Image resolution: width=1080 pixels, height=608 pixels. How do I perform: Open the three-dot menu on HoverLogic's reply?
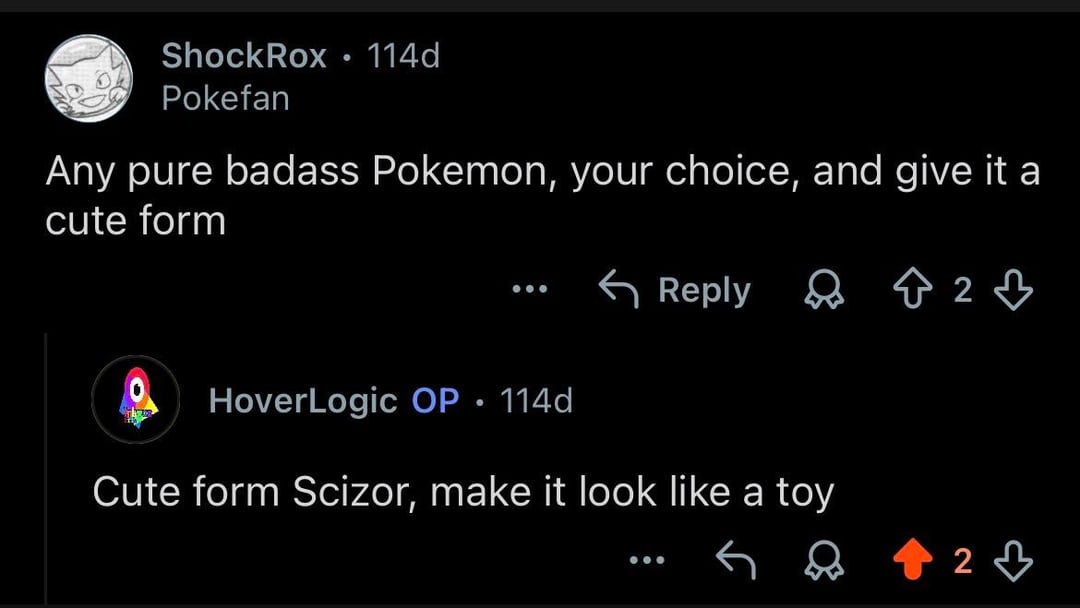647,561
